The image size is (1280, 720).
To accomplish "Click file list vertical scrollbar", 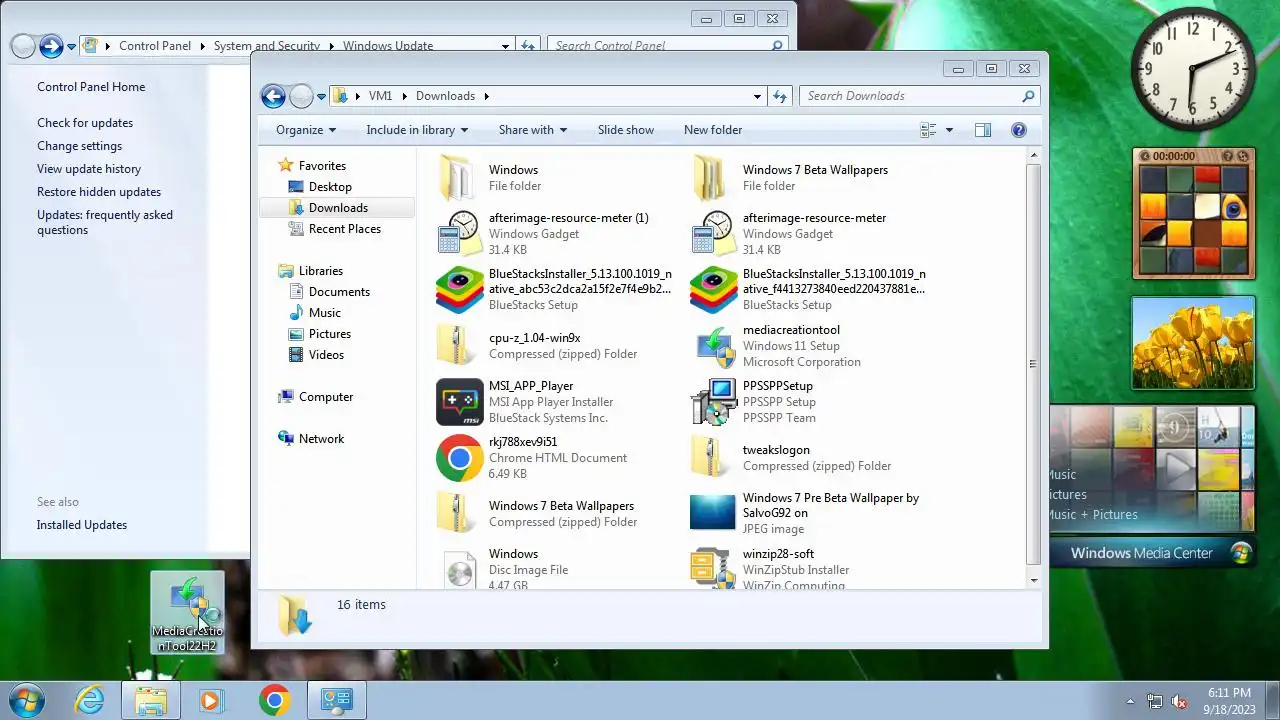I will tap(1033, 365).
